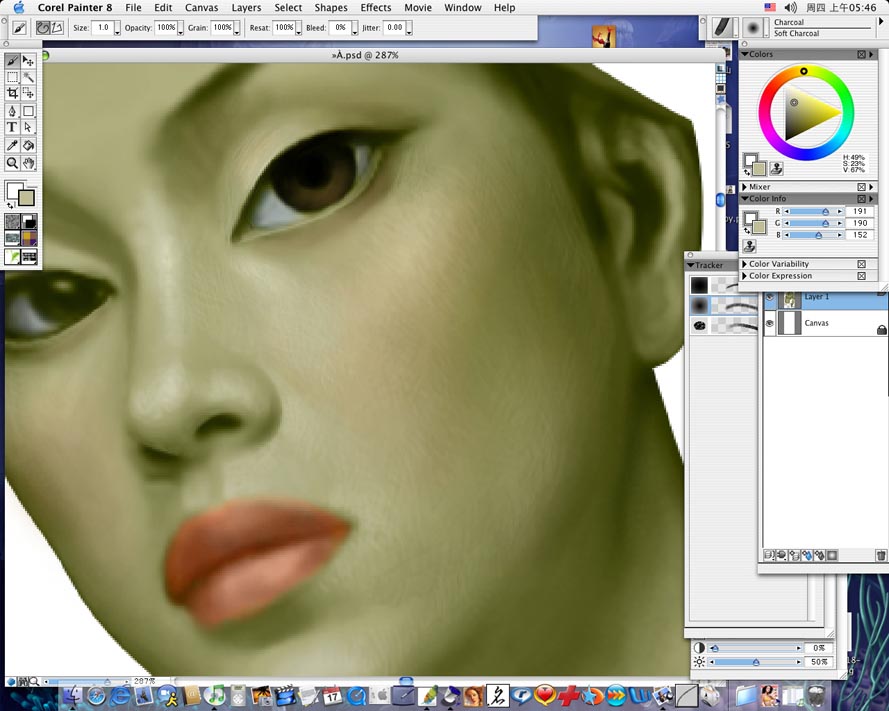Swap main and additional colors in toolbox
The height and width of the screenshot is (711, 889).
10,205
